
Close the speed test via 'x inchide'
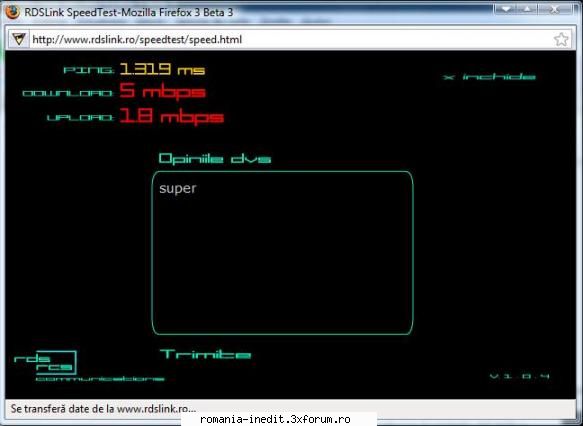(489, 77)
